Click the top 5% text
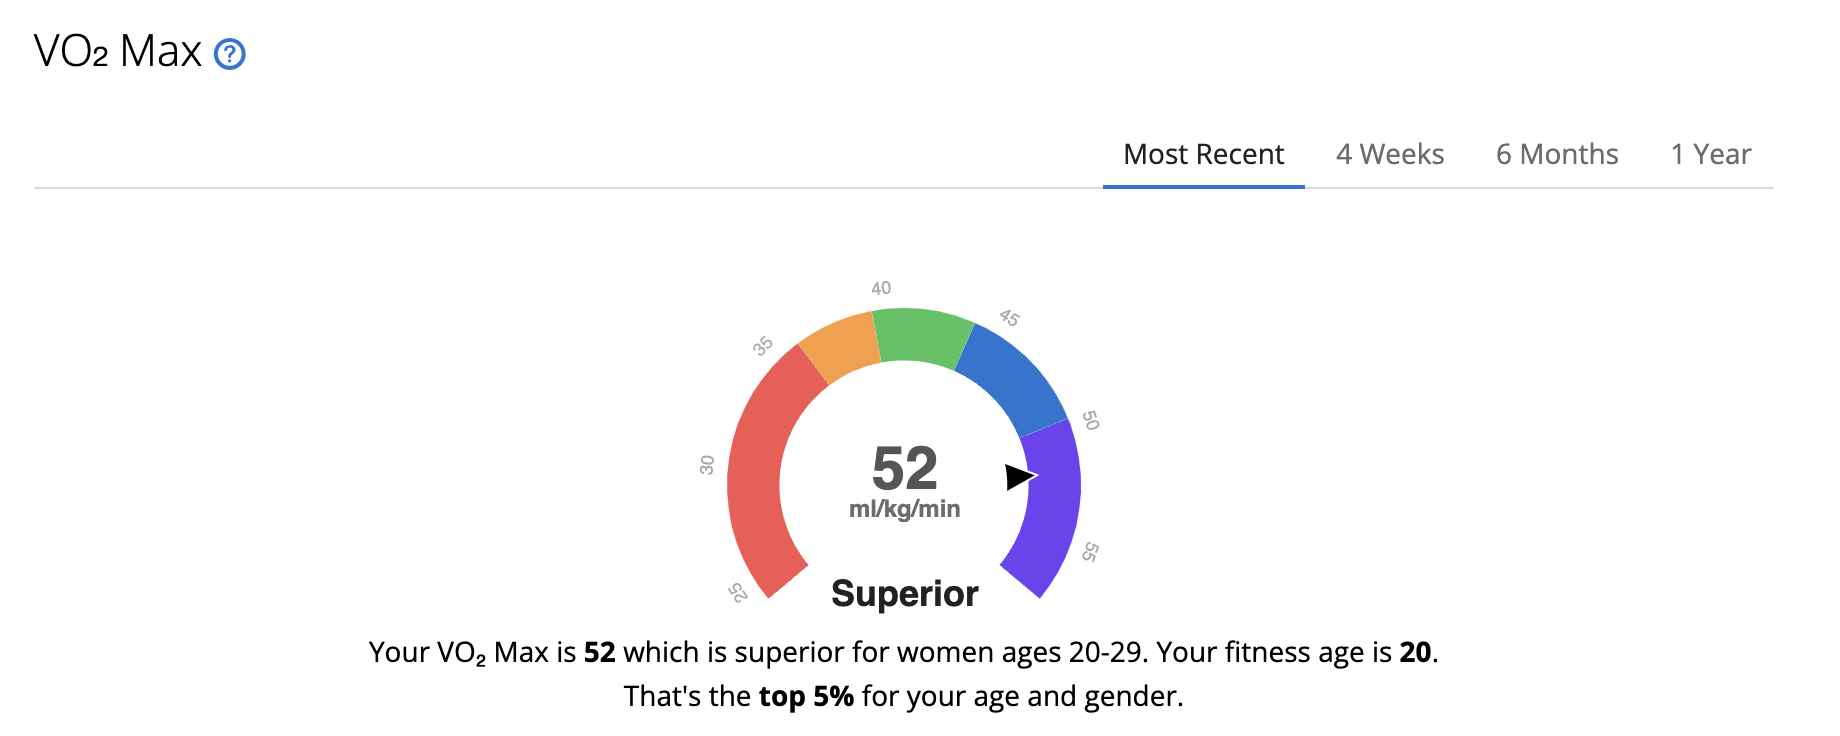 coord(806,696)
